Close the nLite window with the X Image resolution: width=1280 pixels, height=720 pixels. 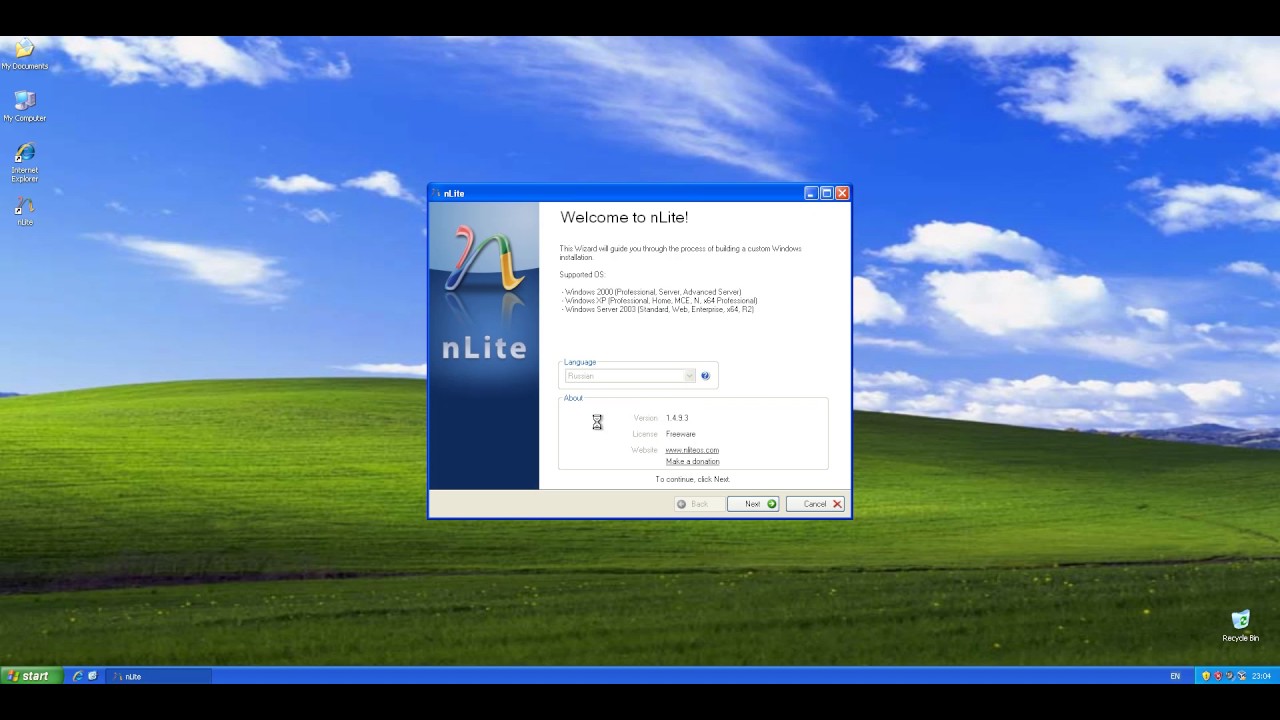click(842, 193)
